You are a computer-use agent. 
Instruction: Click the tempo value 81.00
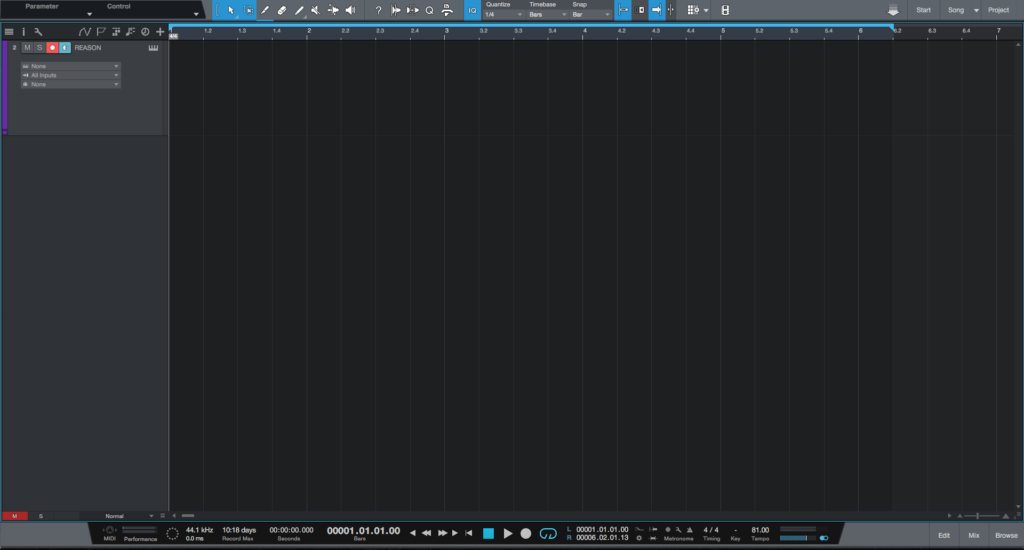point(760,530)
